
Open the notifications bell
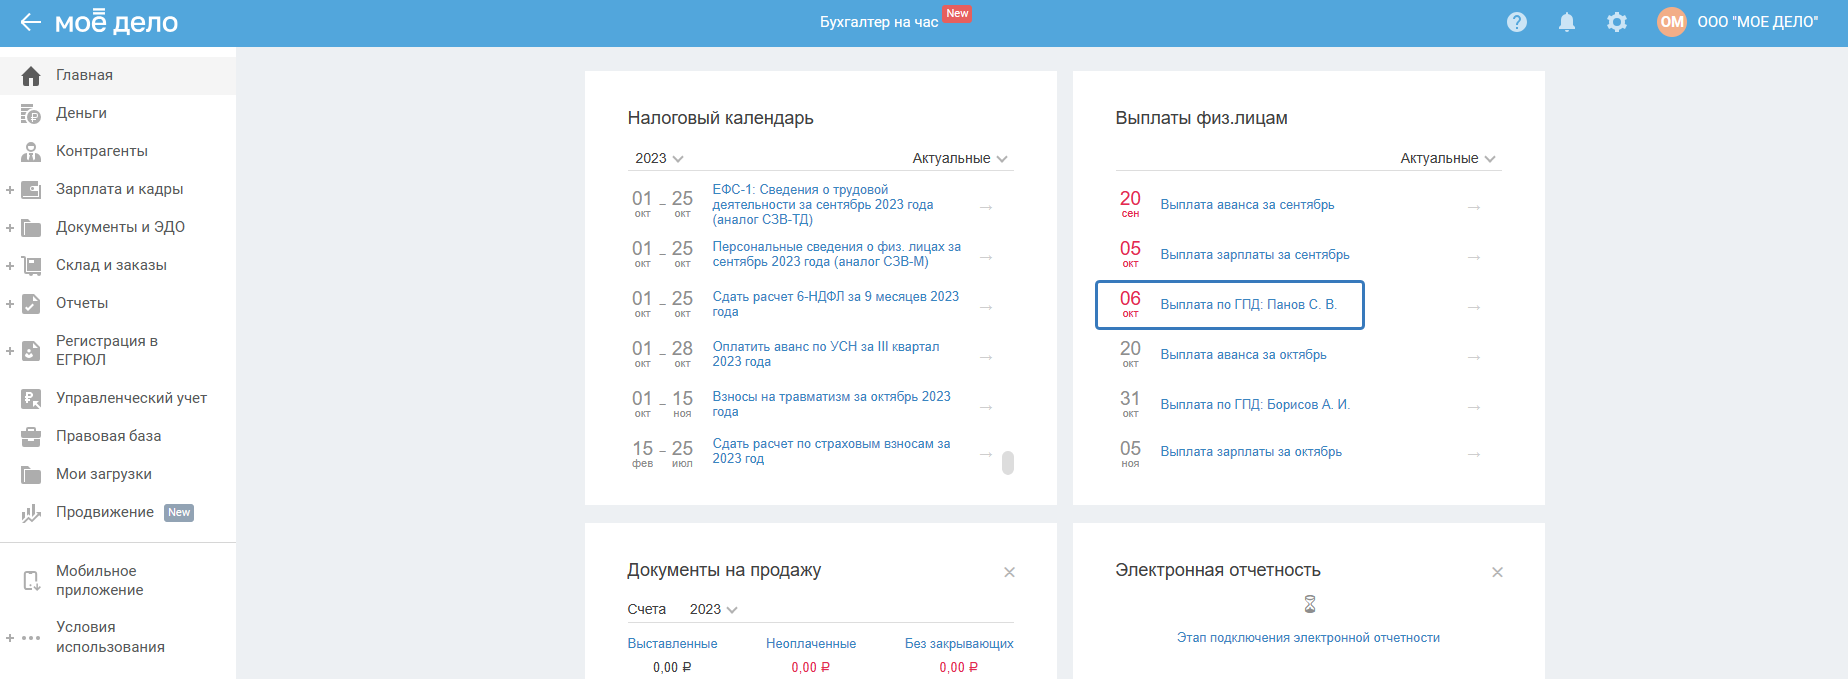coord(1567,22)
